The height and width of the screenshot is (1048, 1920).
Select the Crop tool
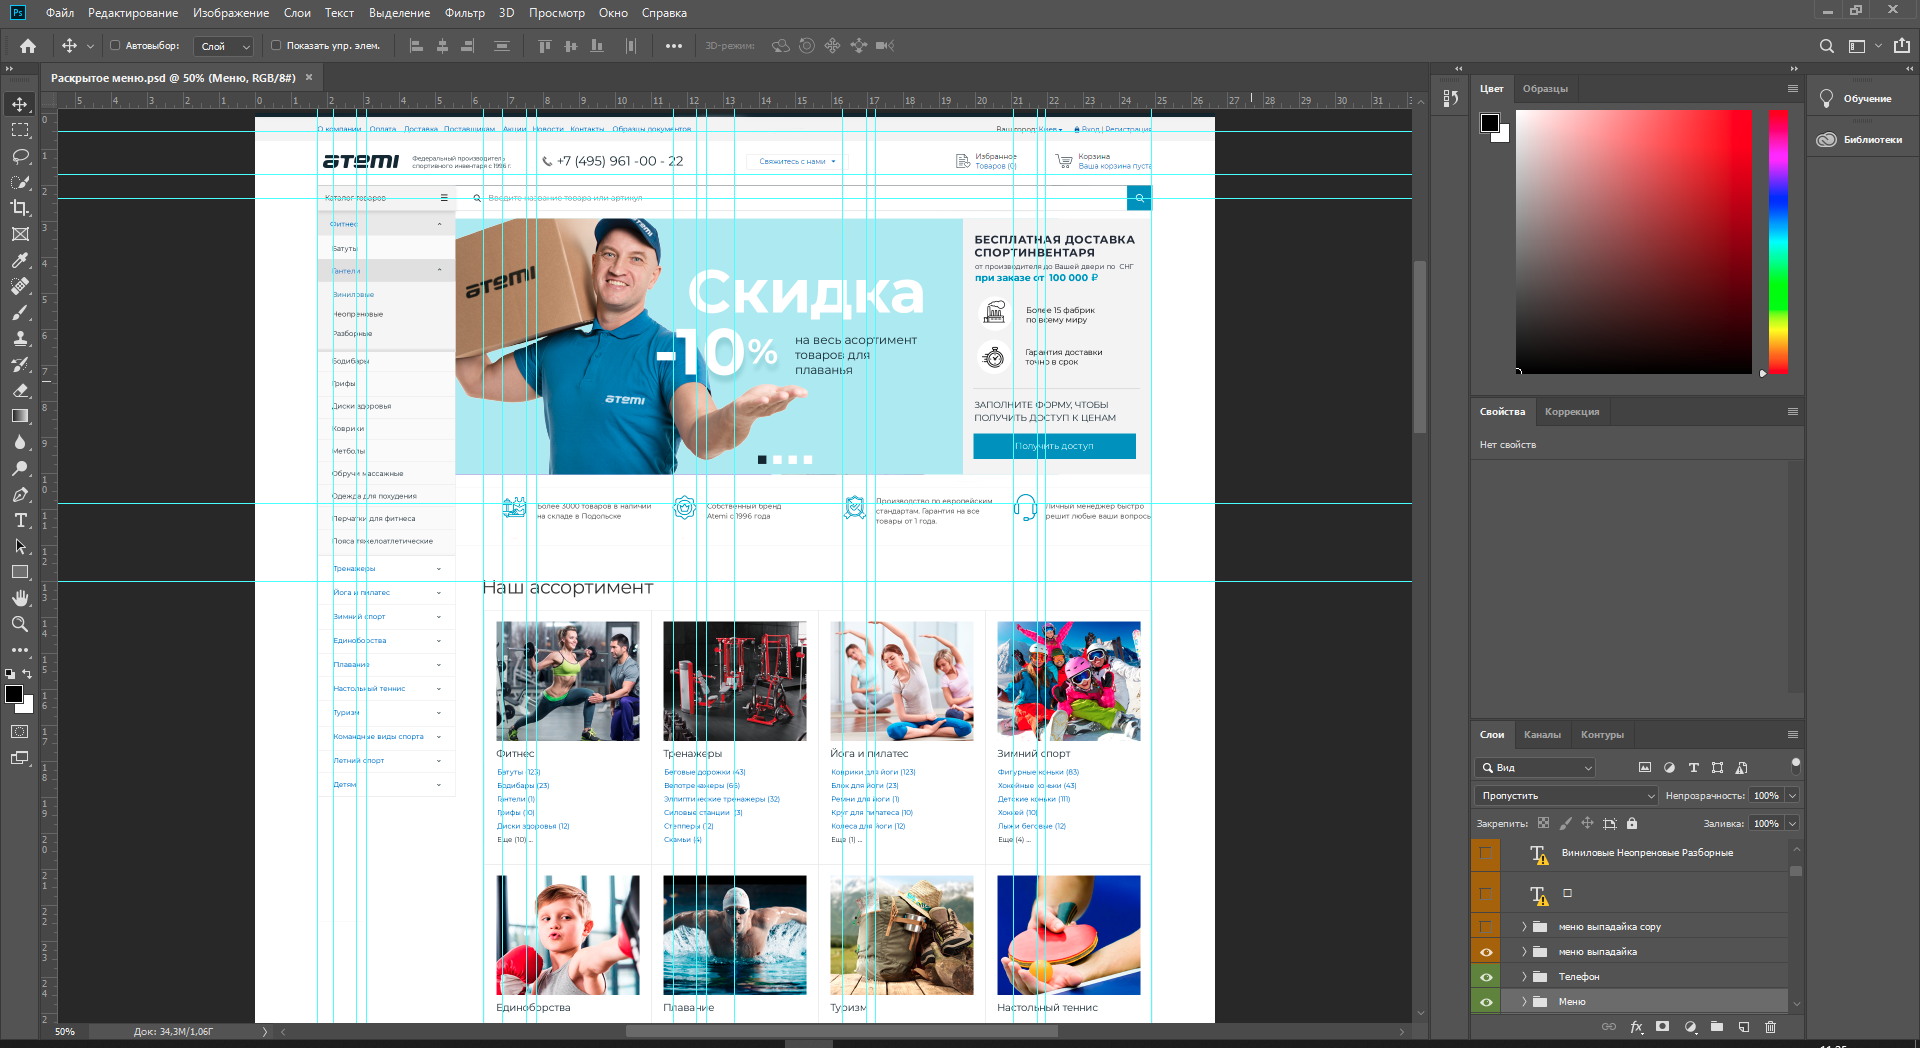20,208
